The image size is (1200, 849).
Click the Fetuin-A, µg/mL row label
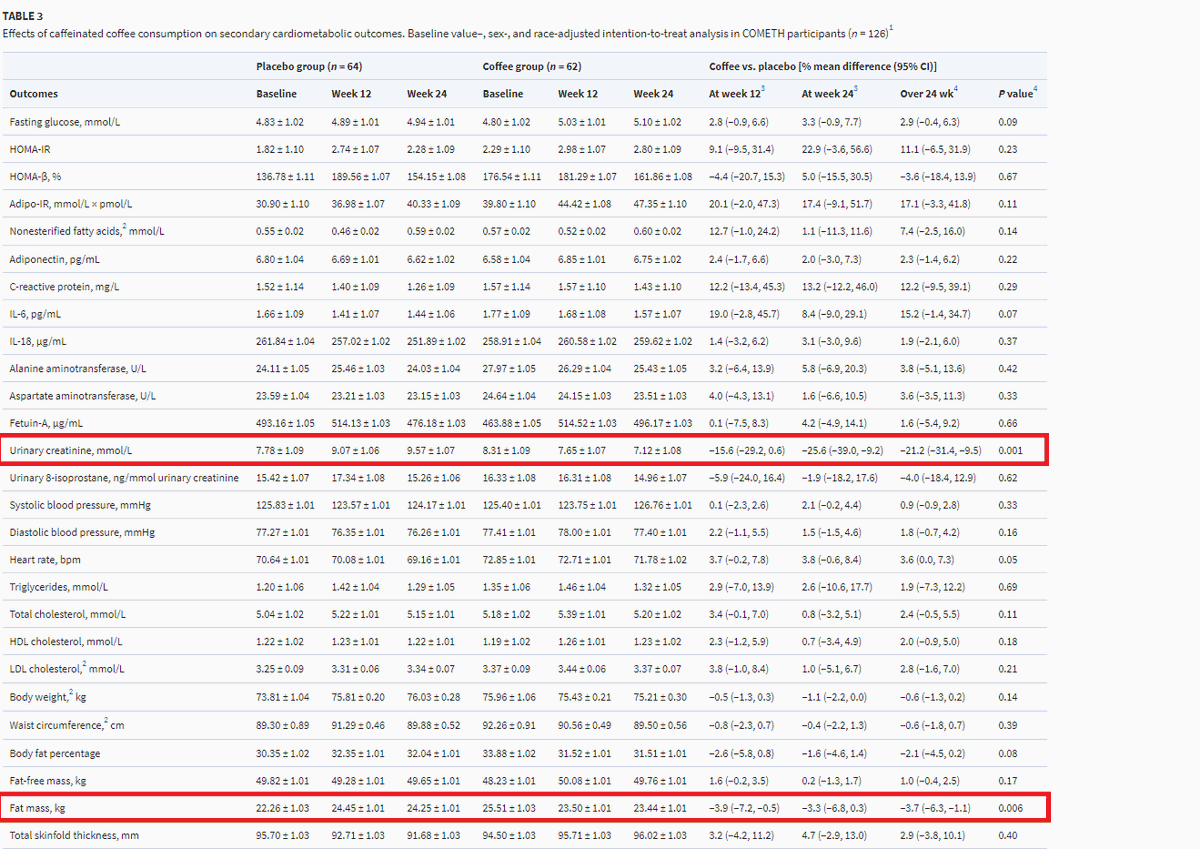[x=46, y=423]
